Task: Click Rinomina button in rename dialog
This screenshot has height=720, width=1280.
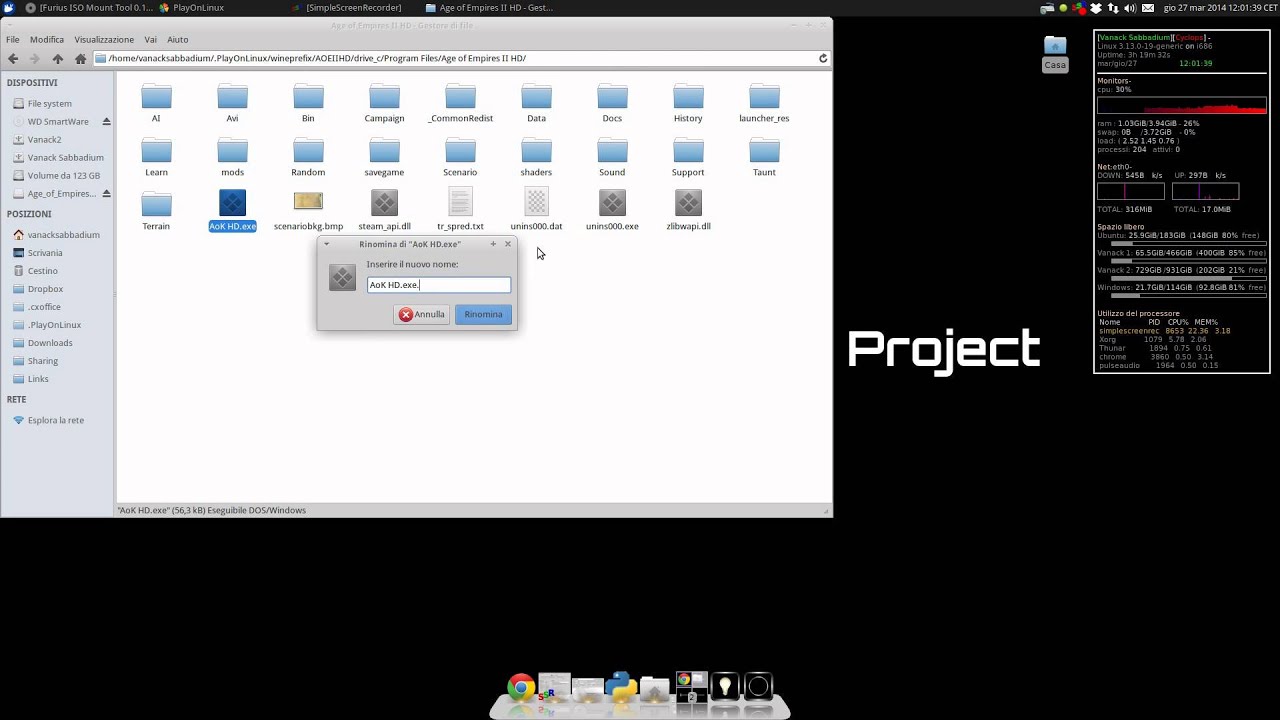Action: 483,314
